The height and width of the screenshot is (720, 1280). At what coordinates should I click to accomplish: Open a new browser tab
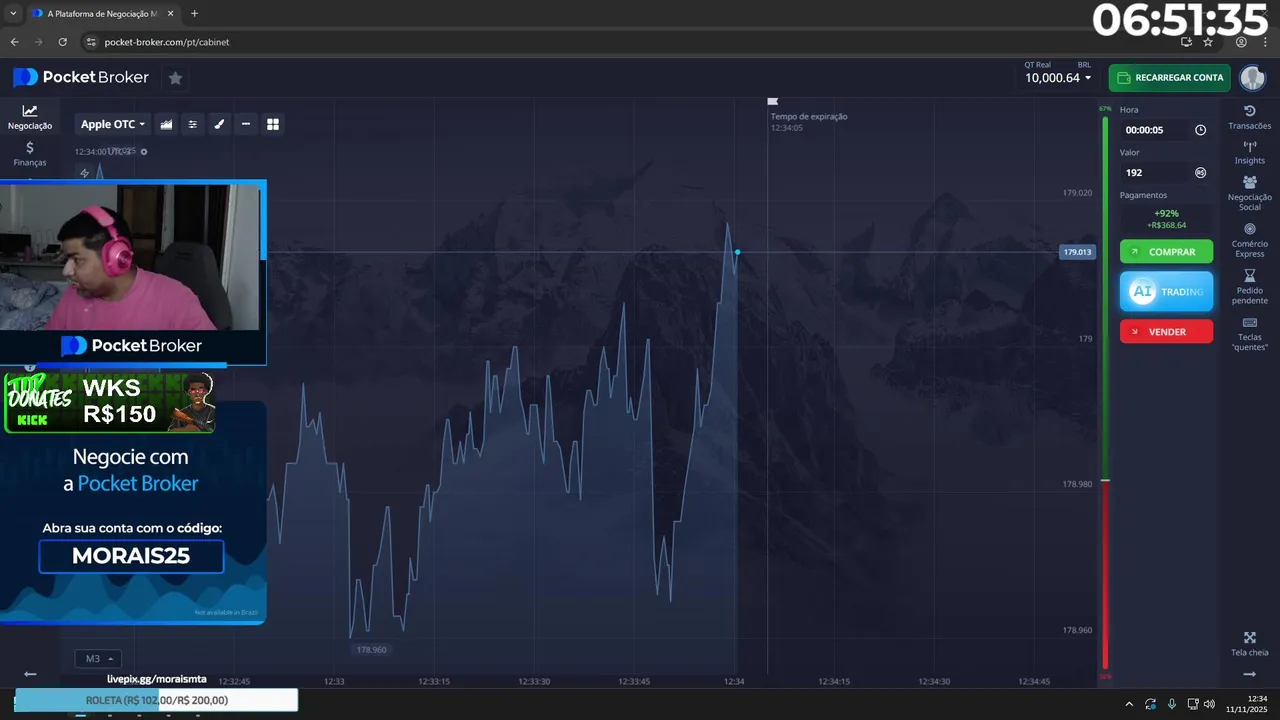pyautogui.click(x=194, y=14)
